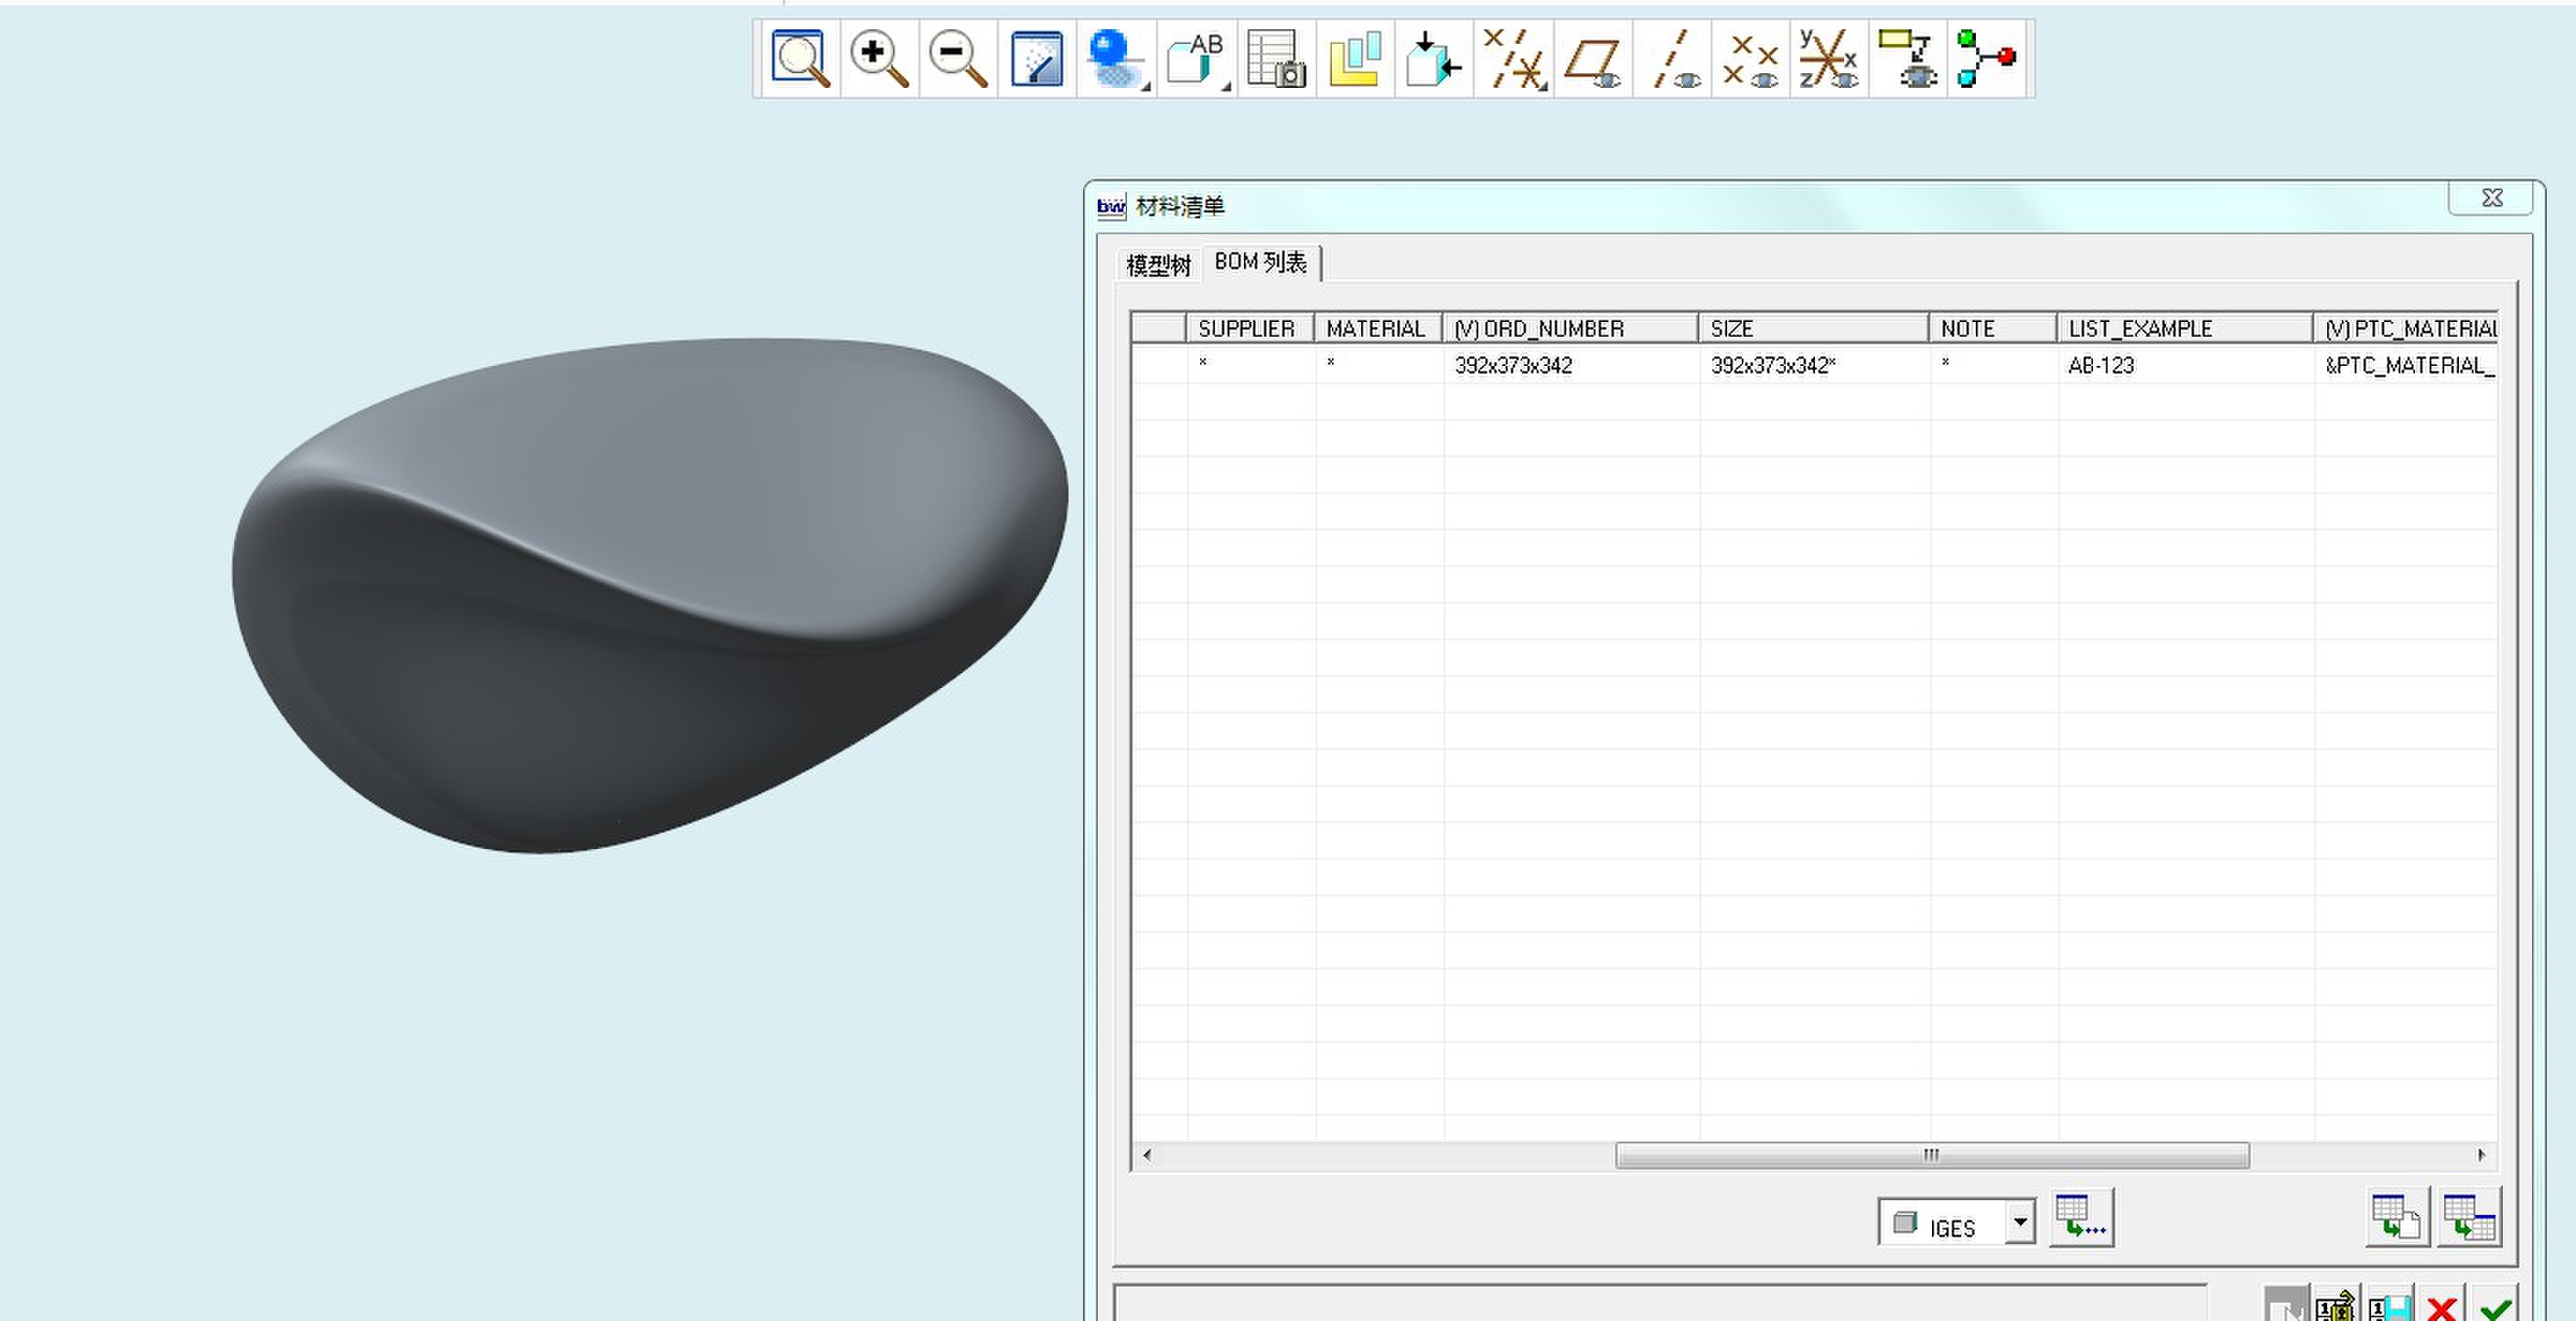Viewport: 2576px width, 1321px height.
Task: Click the Repaint screen icon
Action: (1037, 59)
